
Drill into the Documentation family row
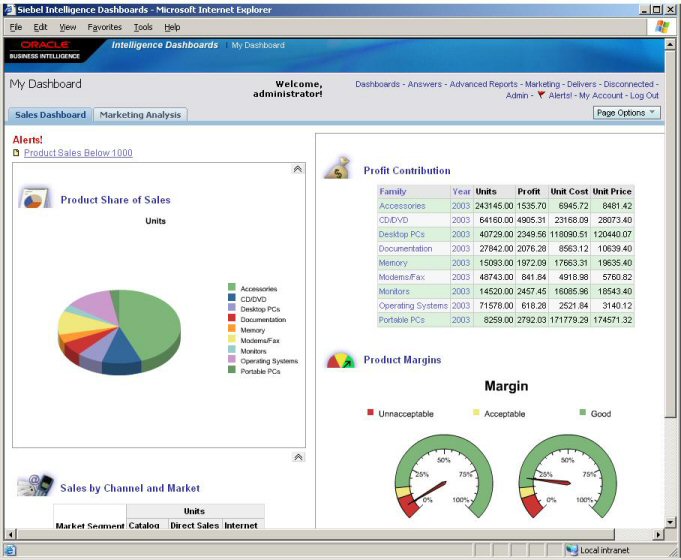click(x=405, y=249)
